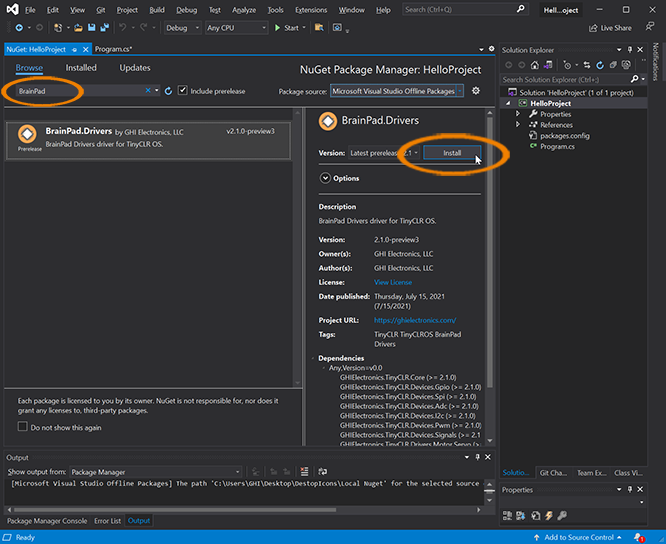
Task: Click Sync with Active Document icon
Action: 587,65
